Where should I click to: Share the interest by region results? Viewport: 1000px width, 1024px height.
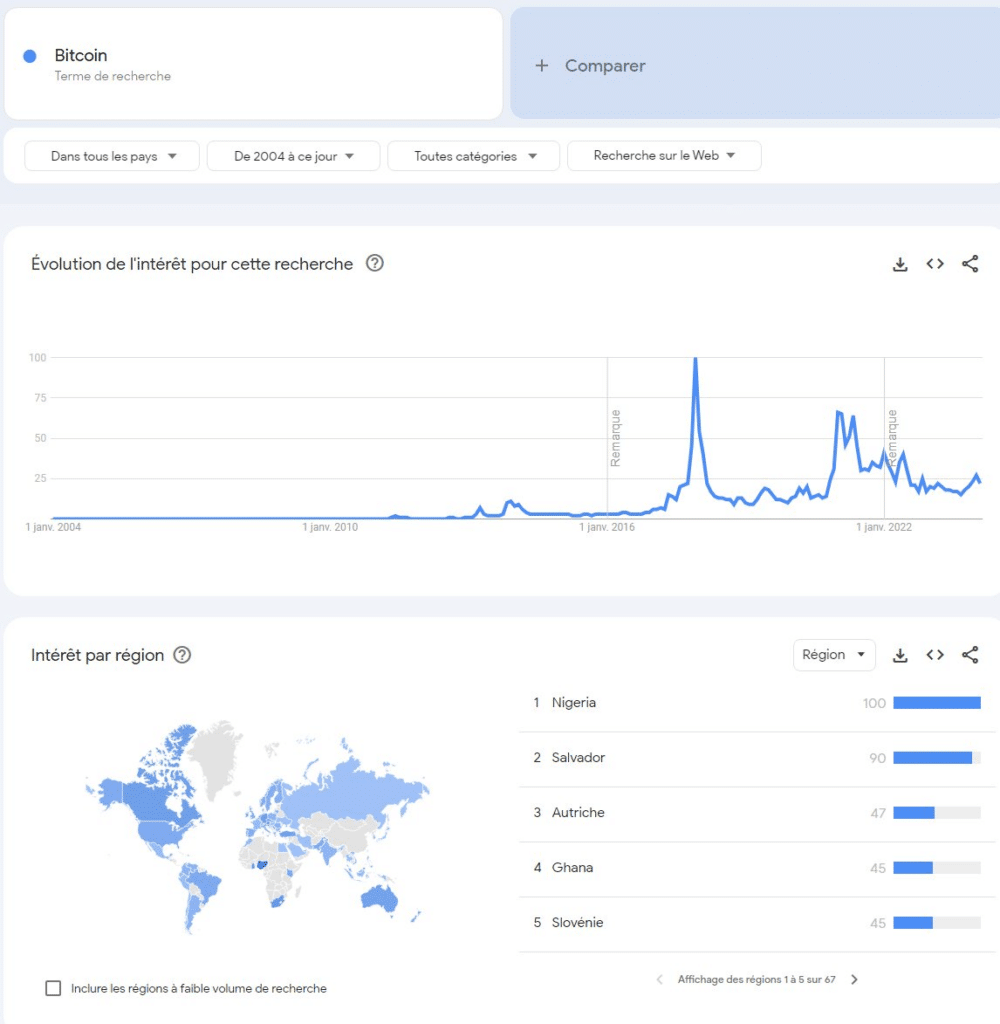pyautogui.click(x=969, y=655)
